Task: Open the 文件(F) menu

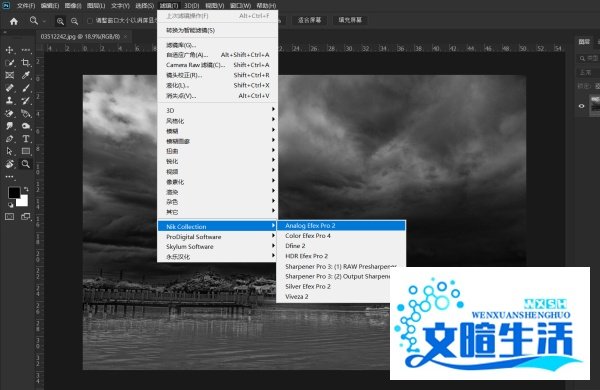Action: [26, 6]
